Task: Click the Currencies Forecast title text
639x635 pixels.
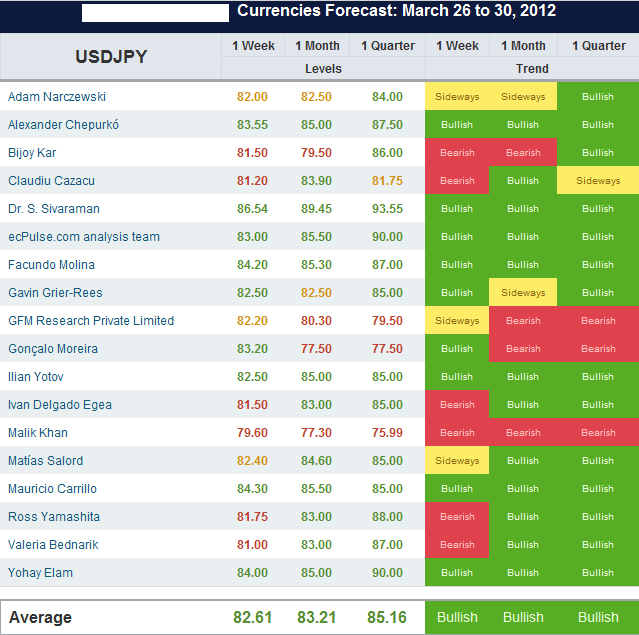Action: coord(397,11)
